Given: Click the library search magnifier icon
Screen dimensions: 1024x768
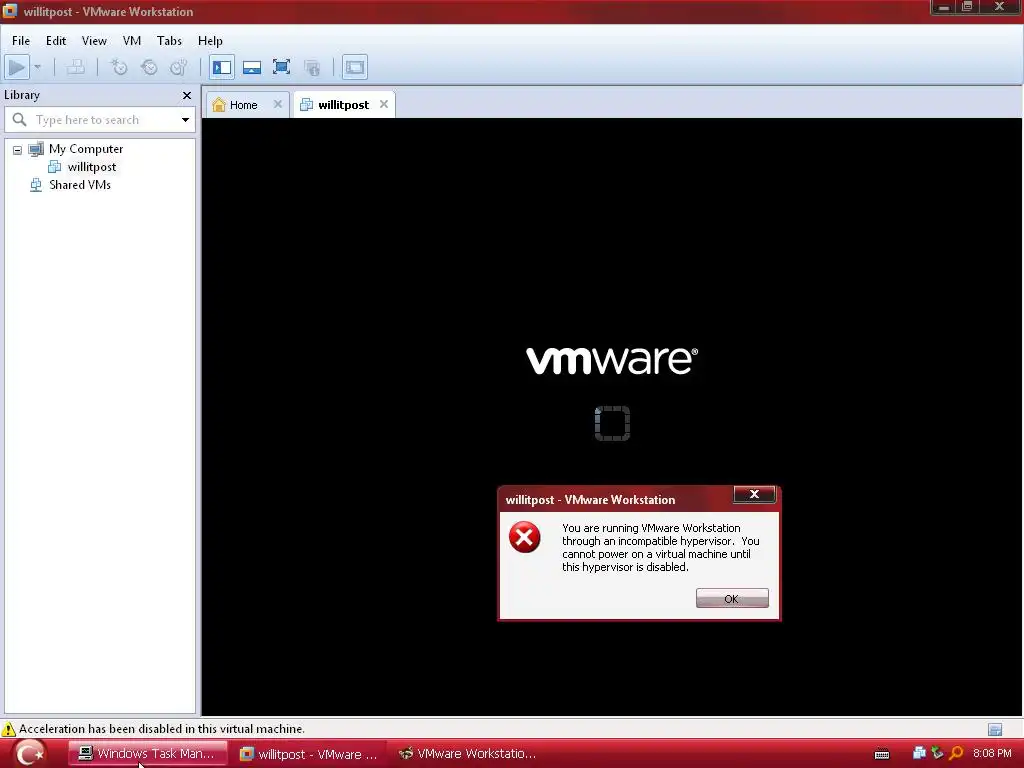Looking at the screenshot, I should click(20, 120).
